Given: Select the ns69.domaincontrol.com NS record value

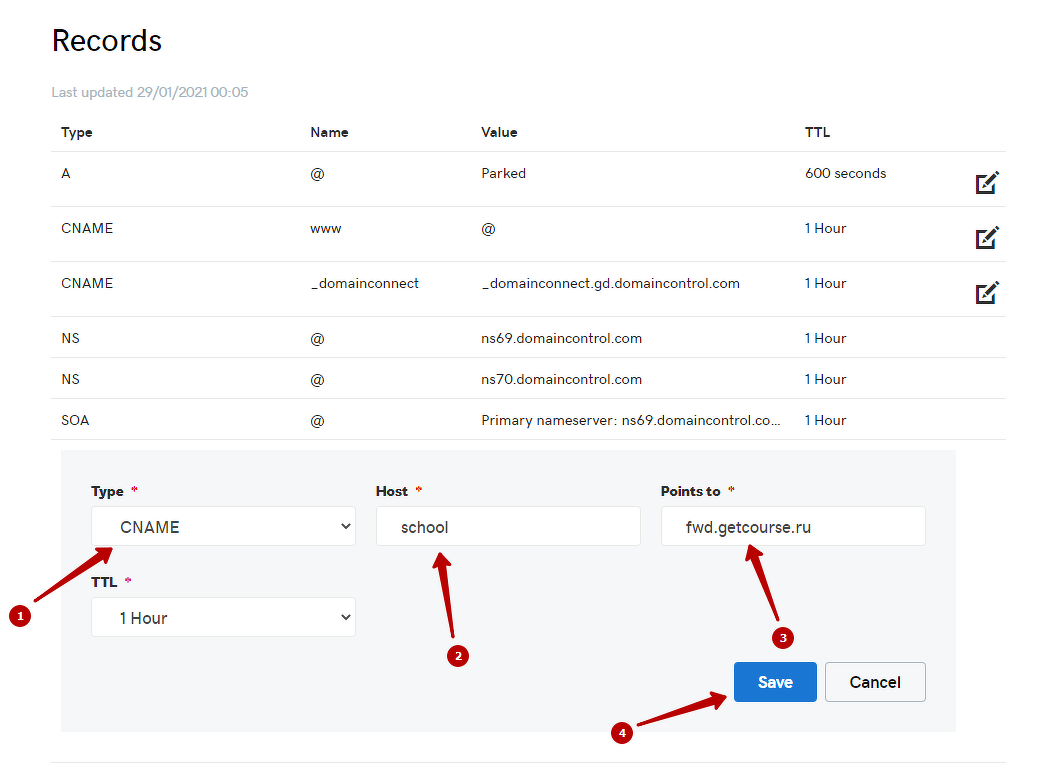Looking at the screenshot, I should (x=561, y=338).
